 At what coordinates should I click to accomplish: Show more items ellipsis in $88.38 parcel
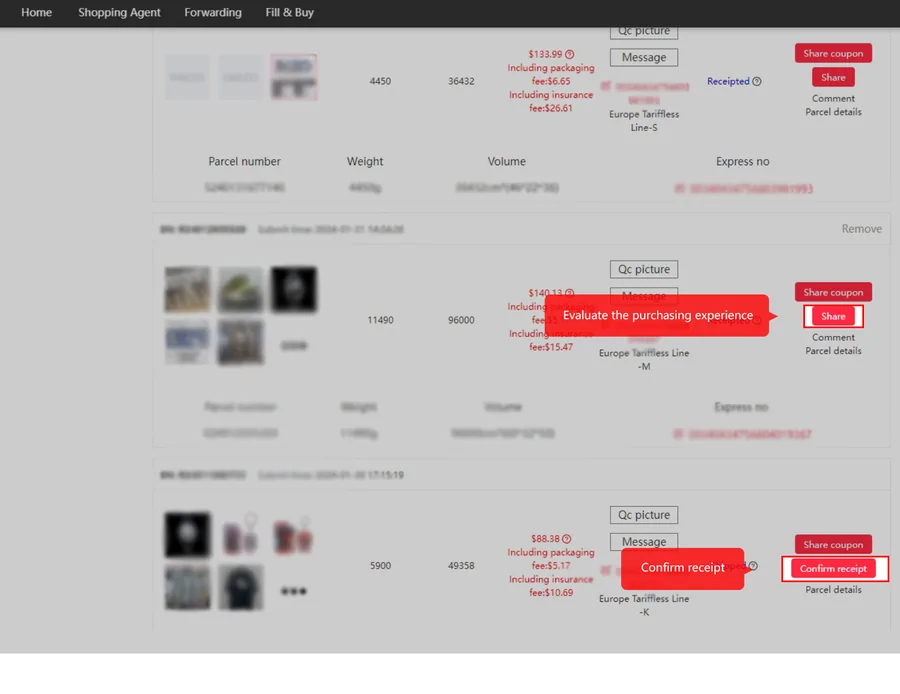point(294,591)
